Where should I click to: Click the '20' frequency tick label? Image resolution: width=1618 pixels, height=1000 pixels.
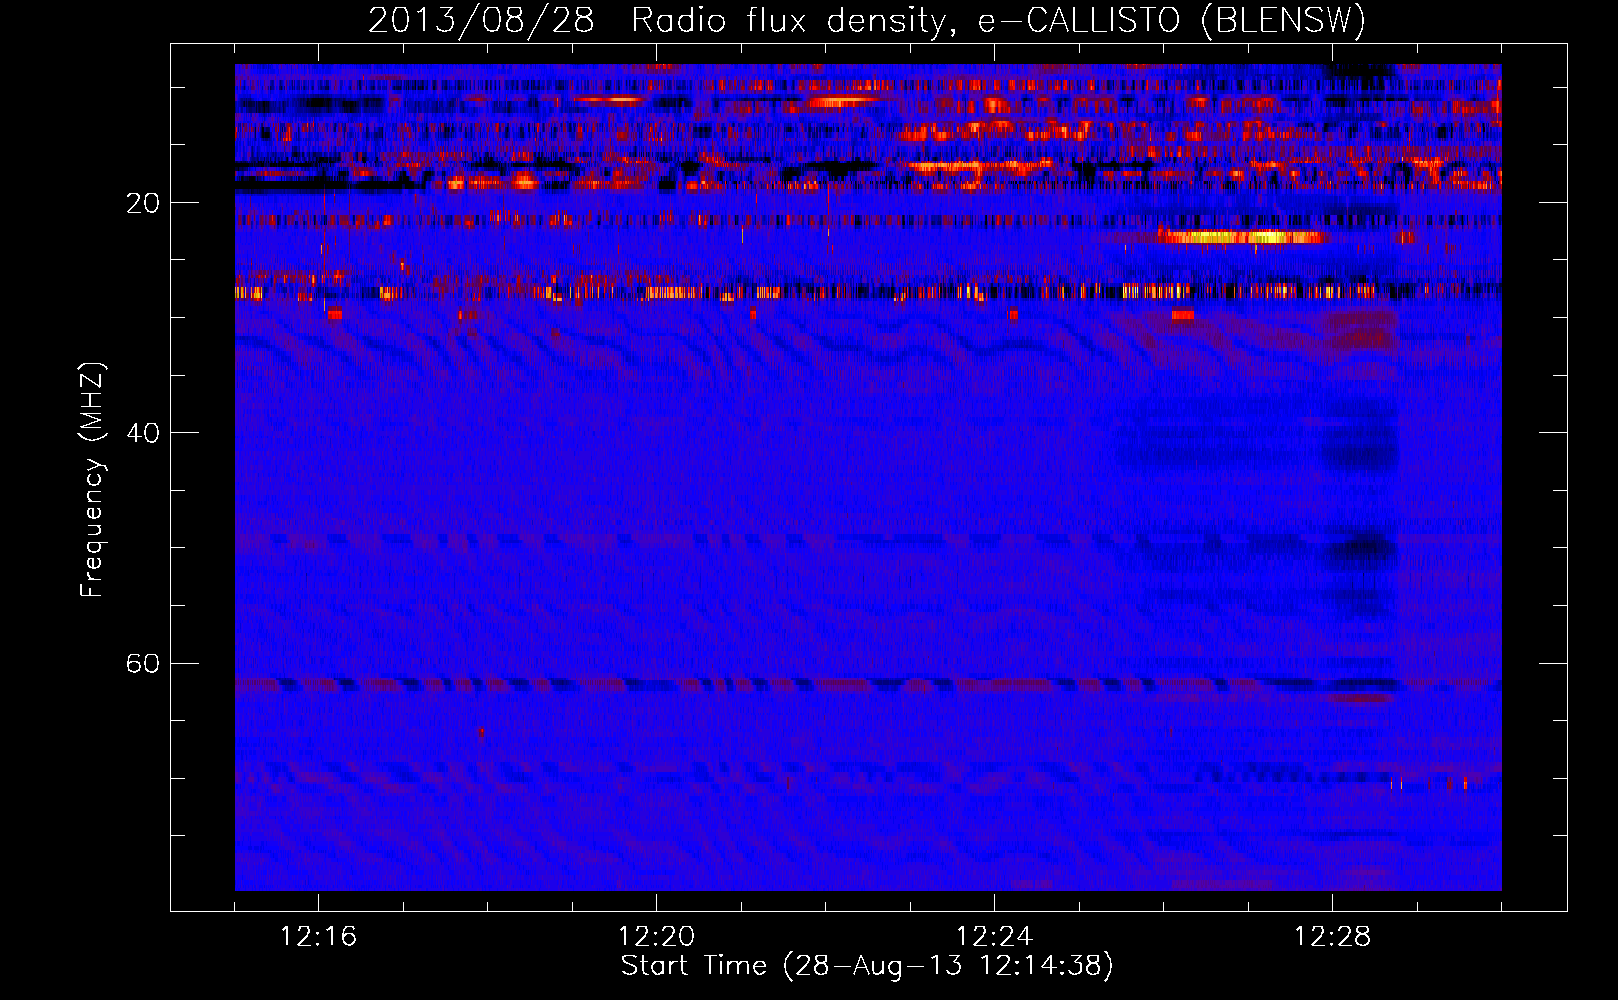tap(142, 203)
